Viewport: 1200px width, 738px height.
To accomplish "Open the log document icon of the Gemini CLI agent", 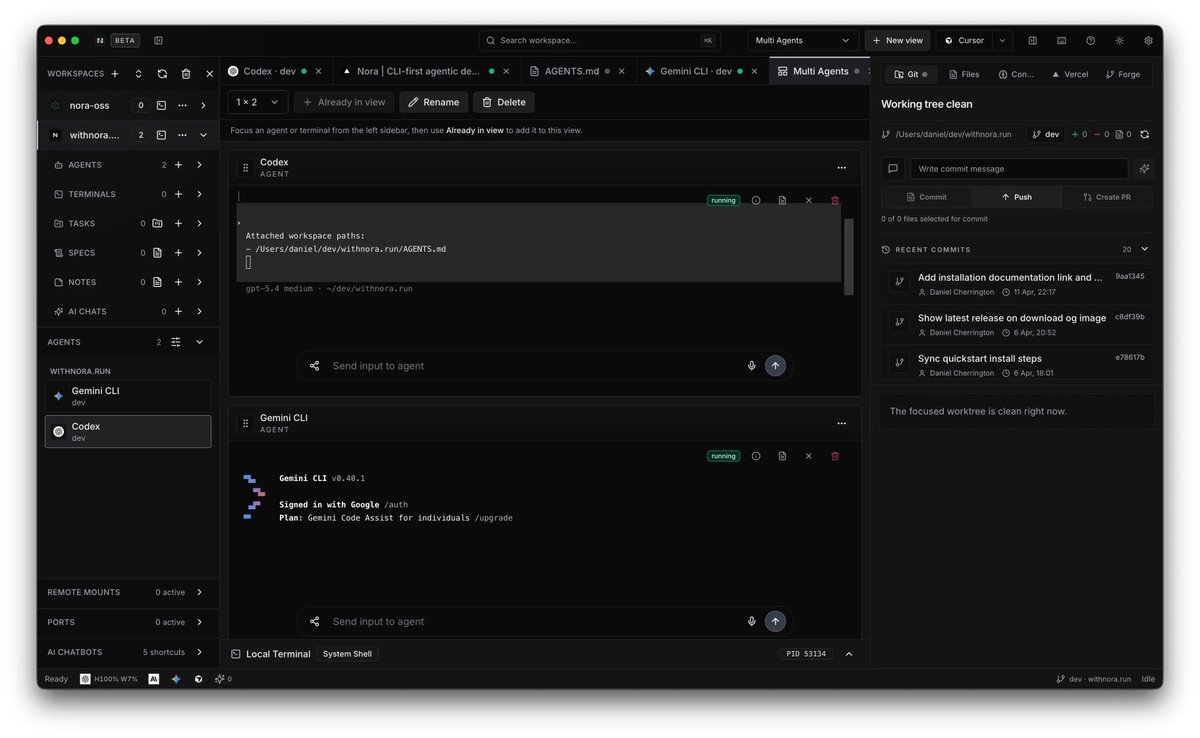I will [782, 456].
